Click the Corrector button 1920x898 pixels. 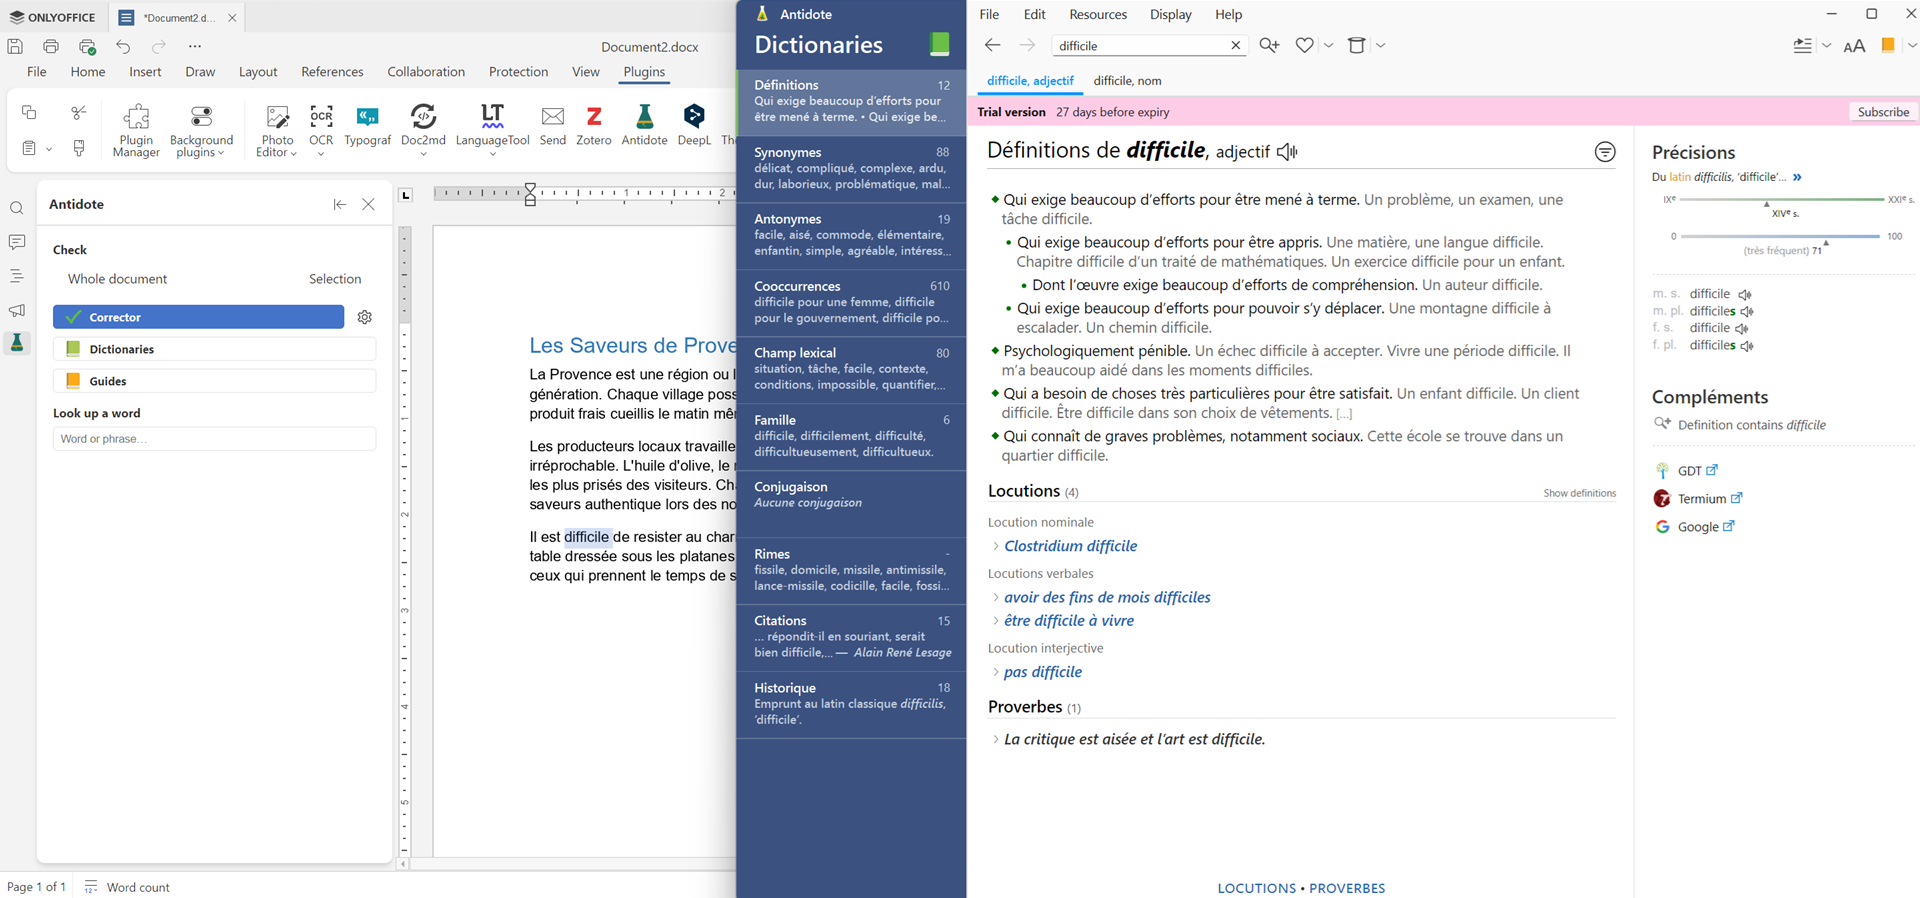click(198, 317)
